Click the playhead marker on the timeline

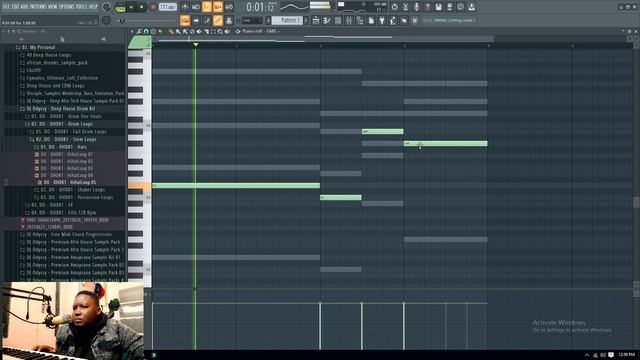[196, 44]
